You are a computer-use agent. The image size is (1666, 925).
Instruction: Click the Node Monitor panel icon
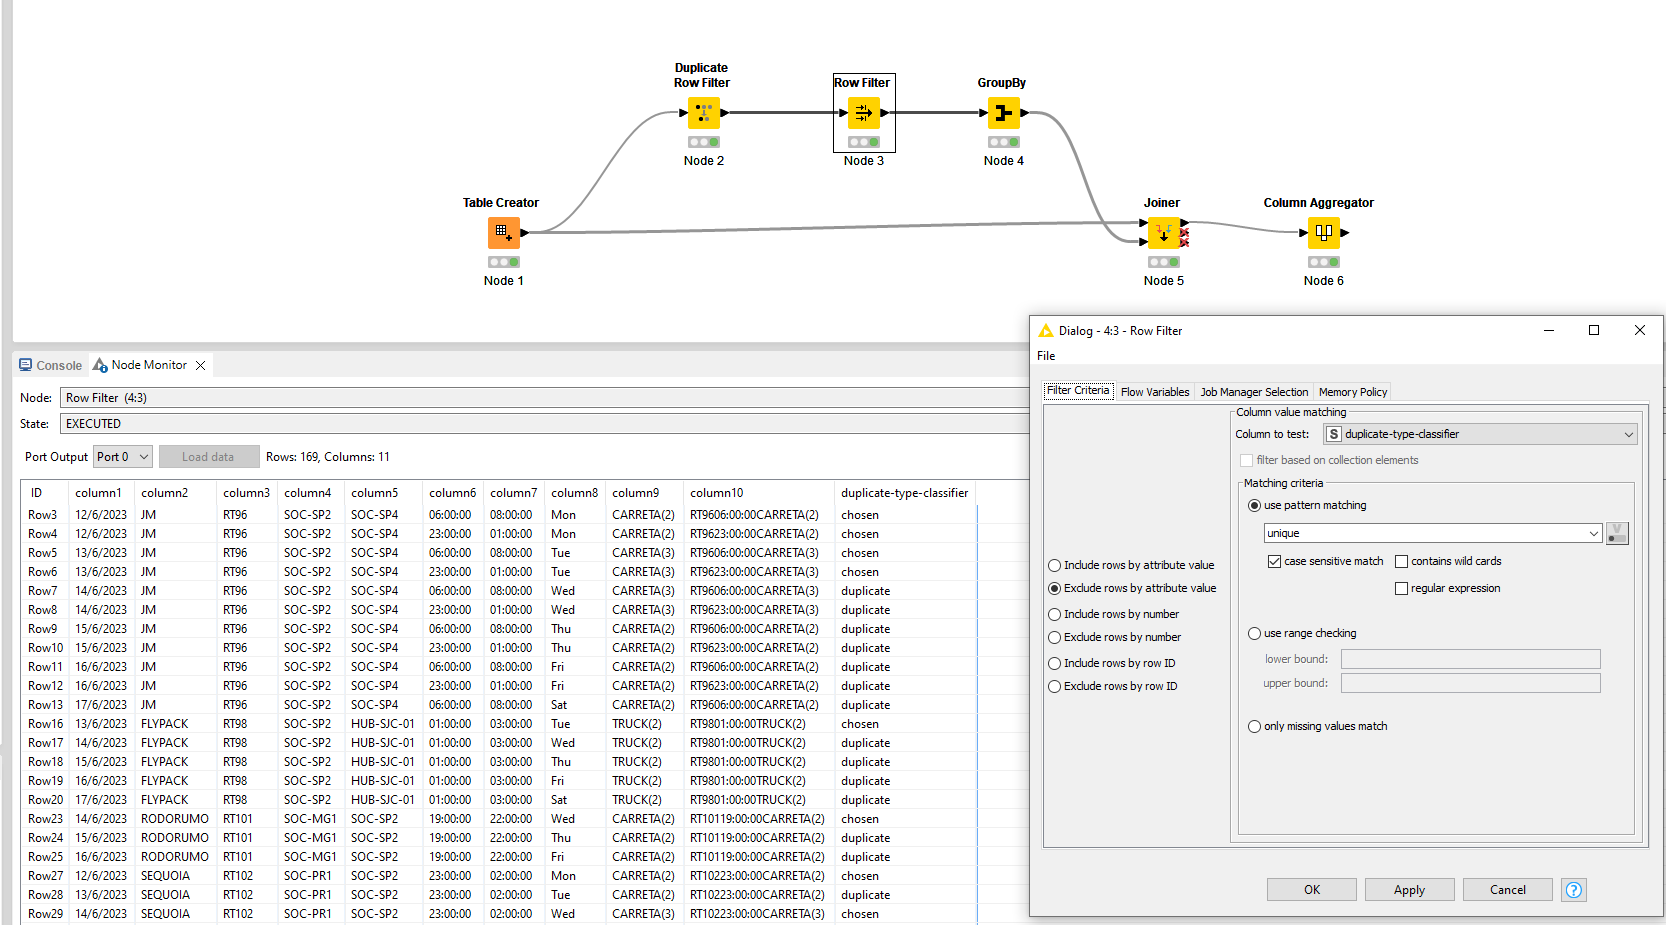click(100, 365)
